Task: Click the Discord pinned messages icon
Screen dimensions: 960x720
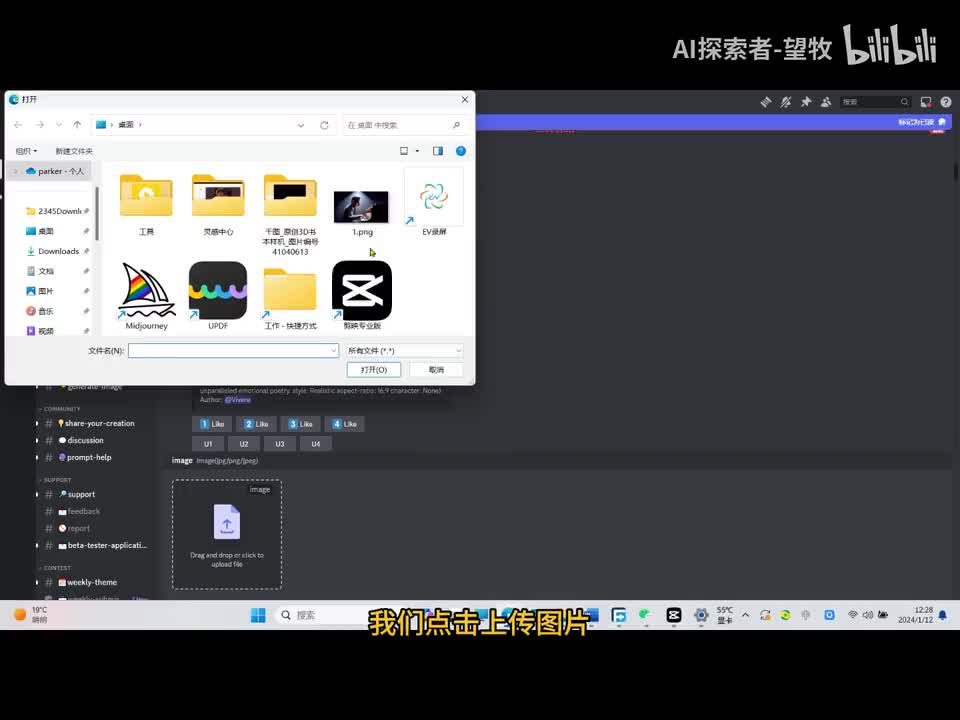Action: pos(805,102)
